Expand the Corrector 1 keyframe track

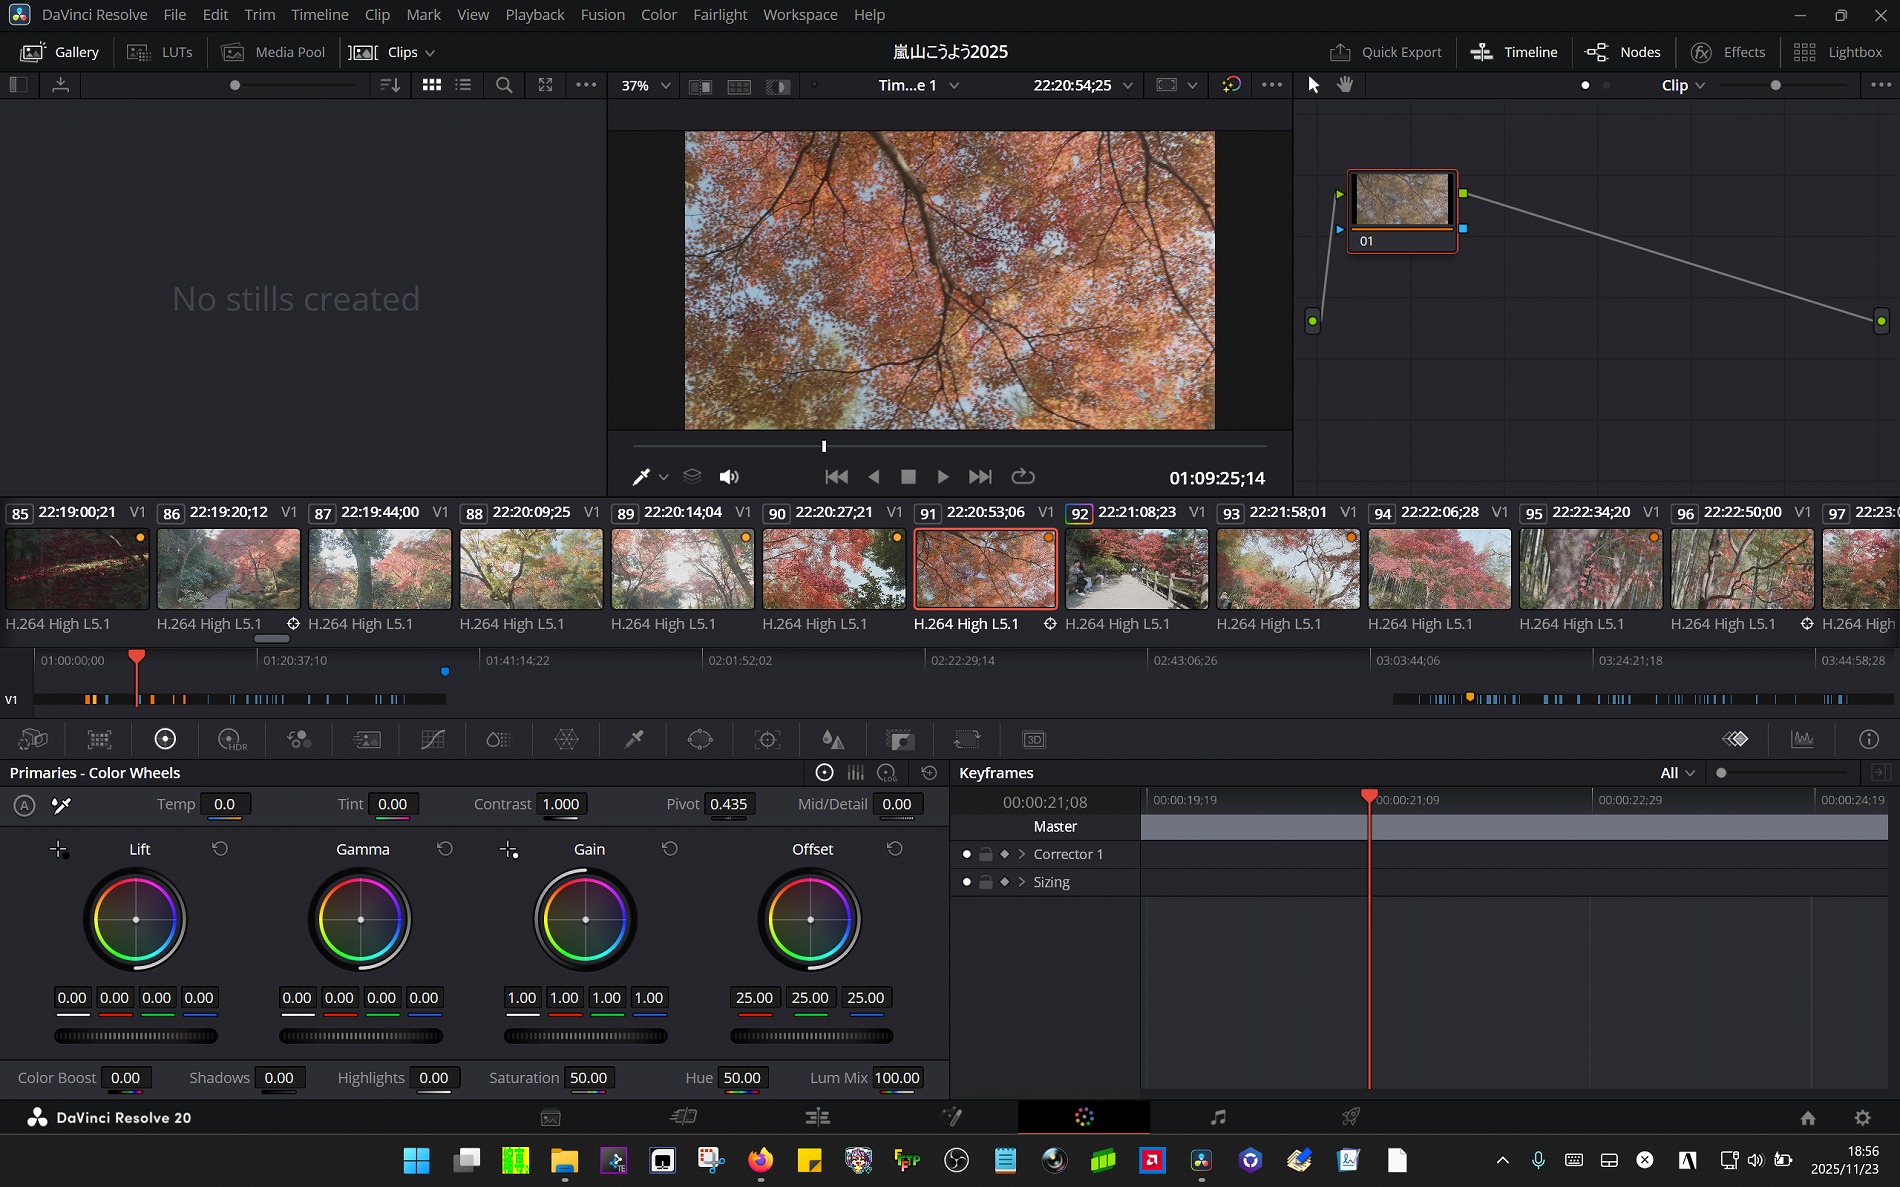[1021, 854]
